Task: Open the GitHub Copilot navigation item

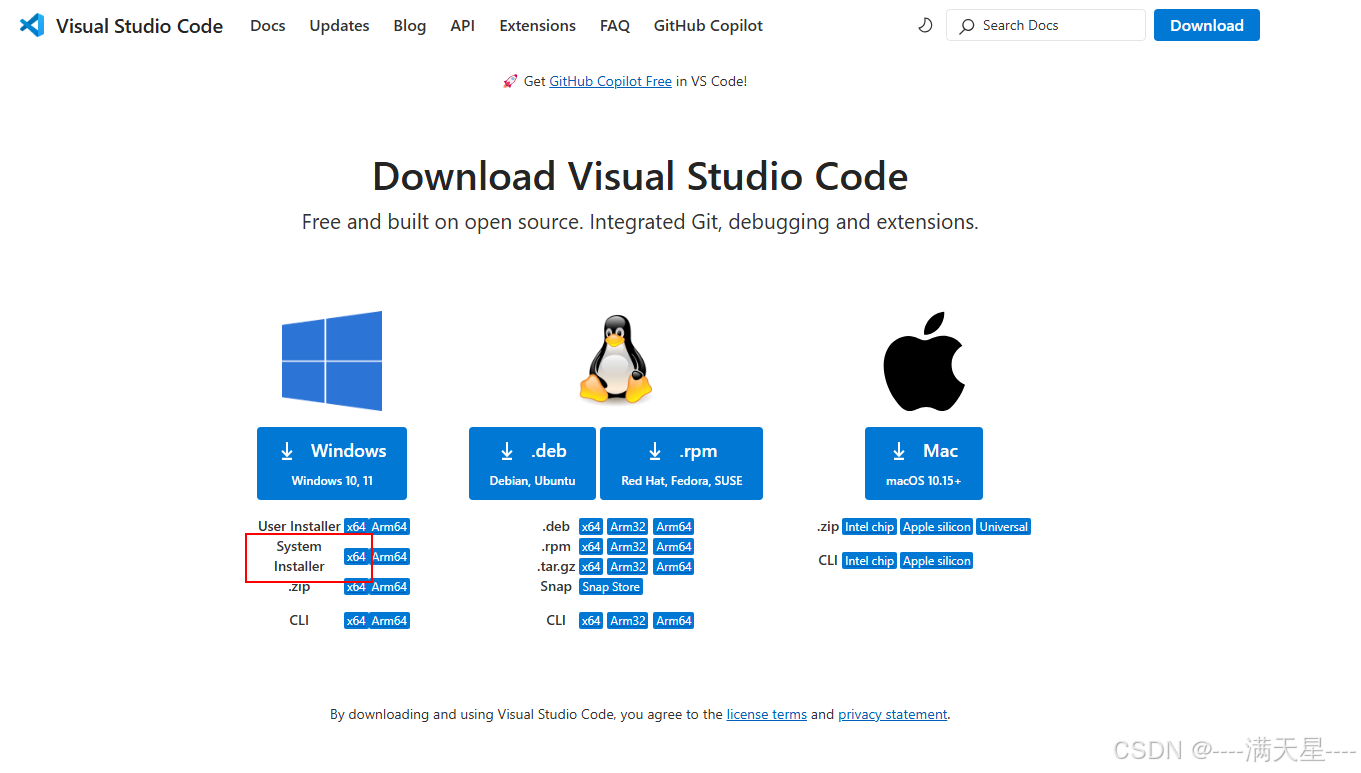Action: 708,26
